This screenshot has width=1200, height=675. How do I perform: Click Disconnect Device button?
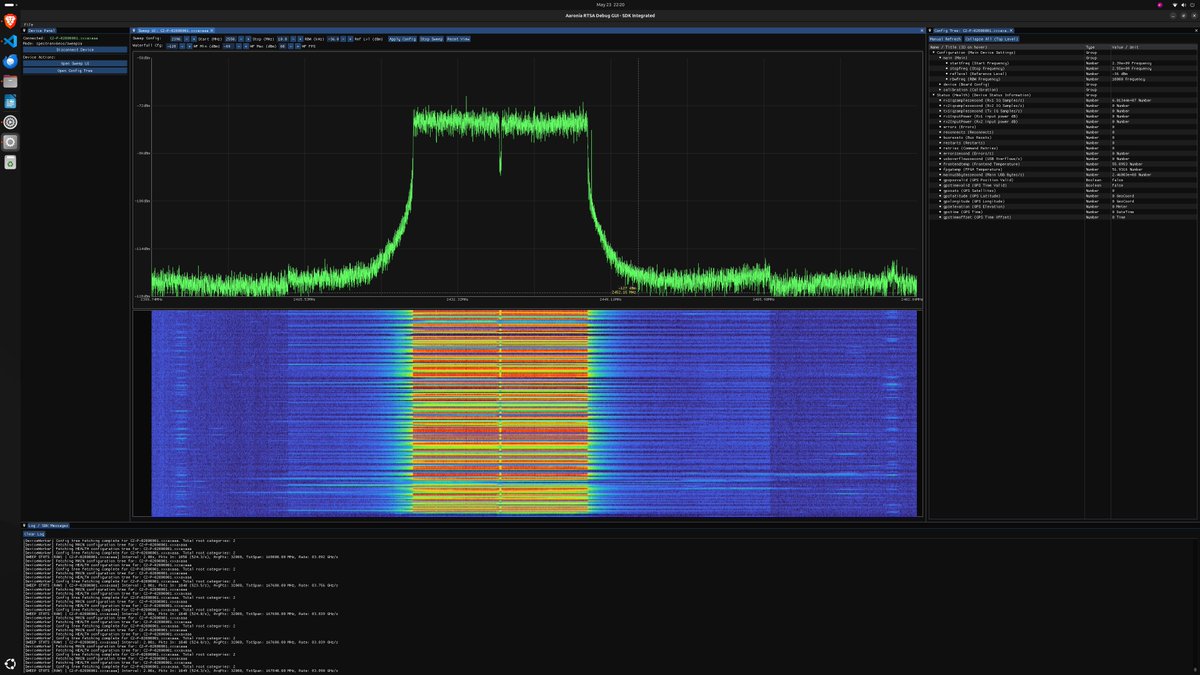[x=75, y=49]
